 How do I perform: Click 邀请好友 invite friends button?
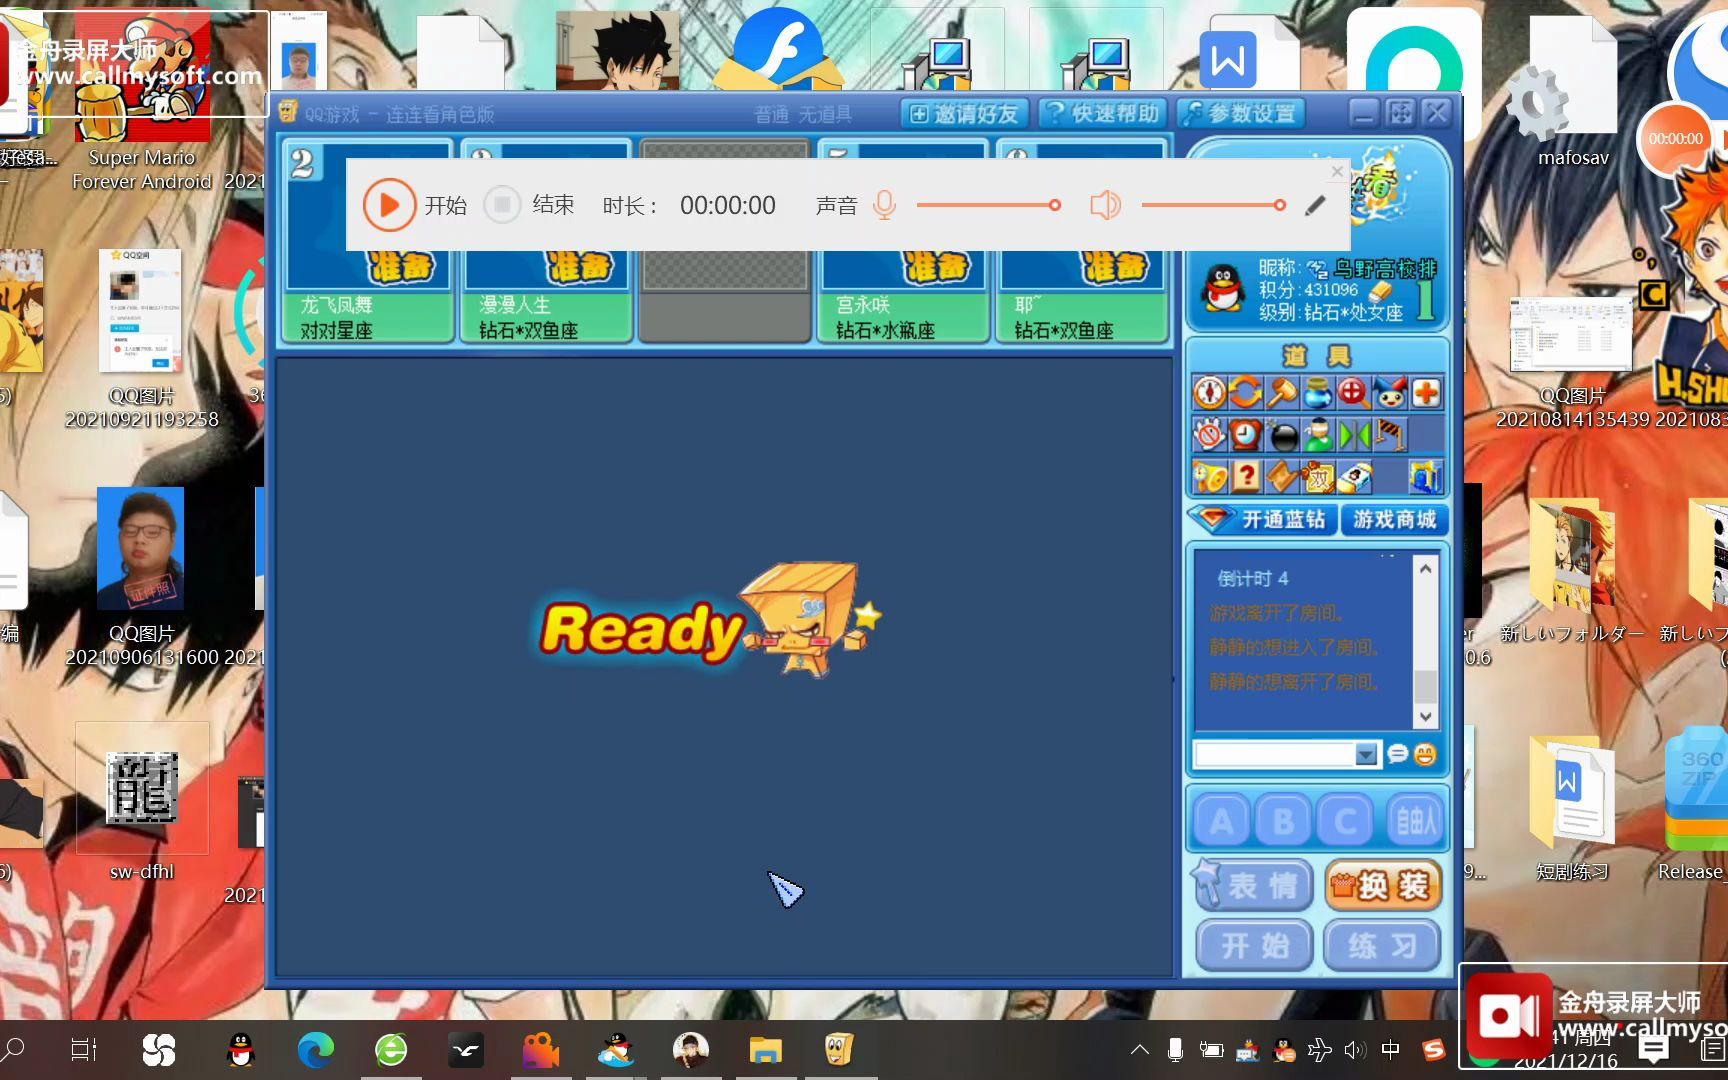[x=964, y=114]
